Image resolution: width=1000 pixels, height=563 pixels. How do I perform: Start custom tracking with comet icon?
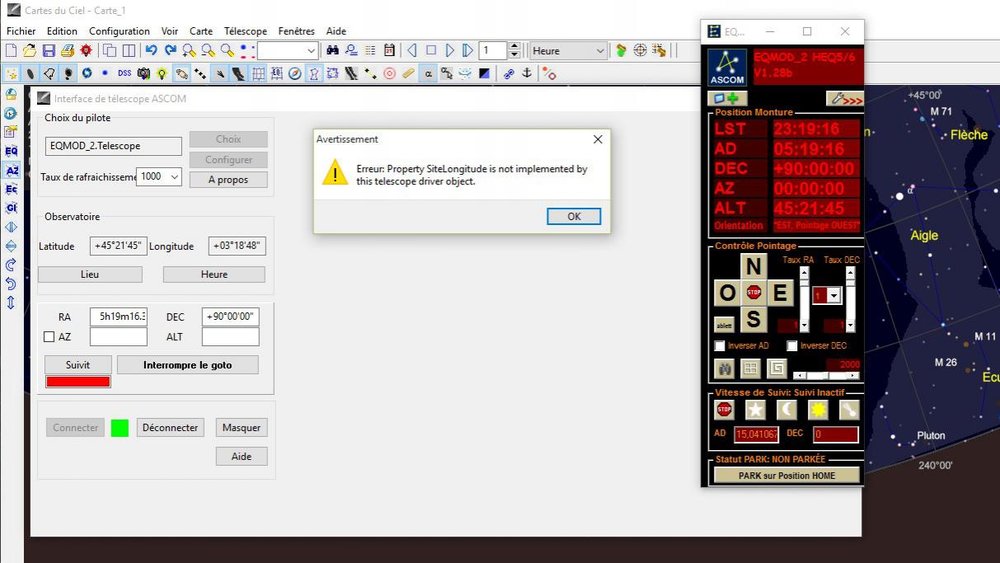point(849,409)
